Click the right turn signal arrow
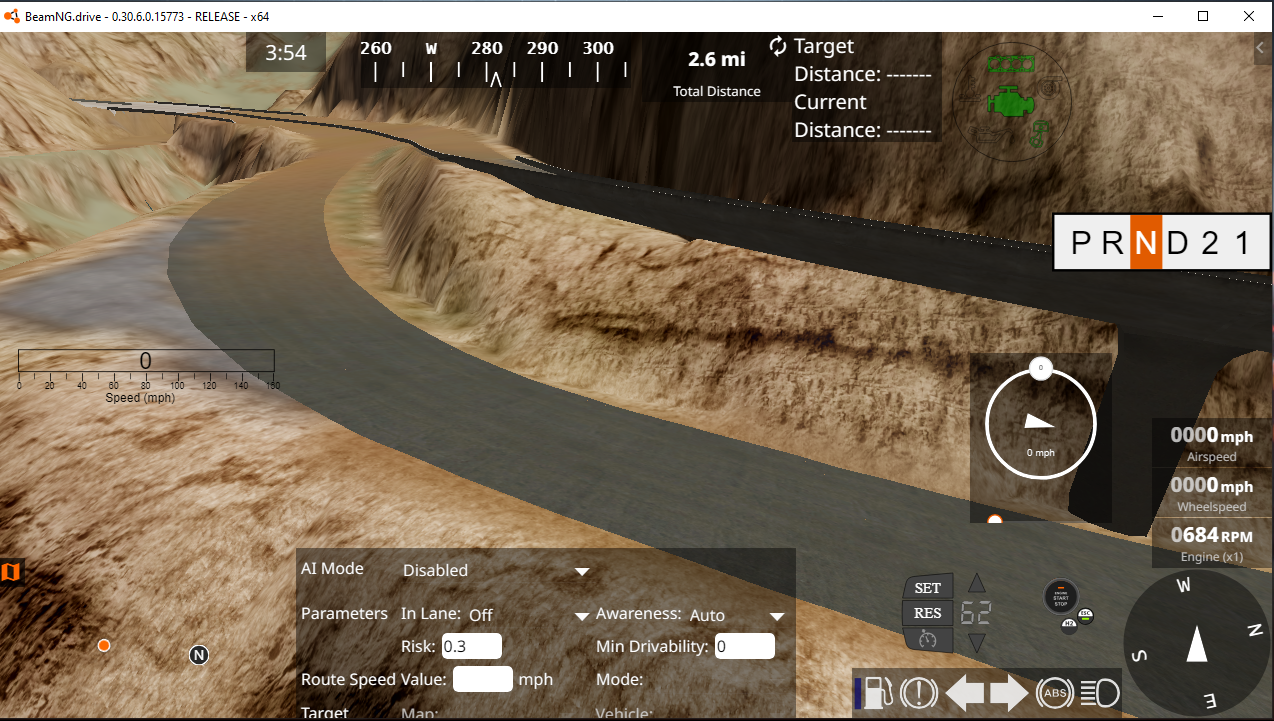Screen dimensions: 1274x721 click(x=1009, y=692)
